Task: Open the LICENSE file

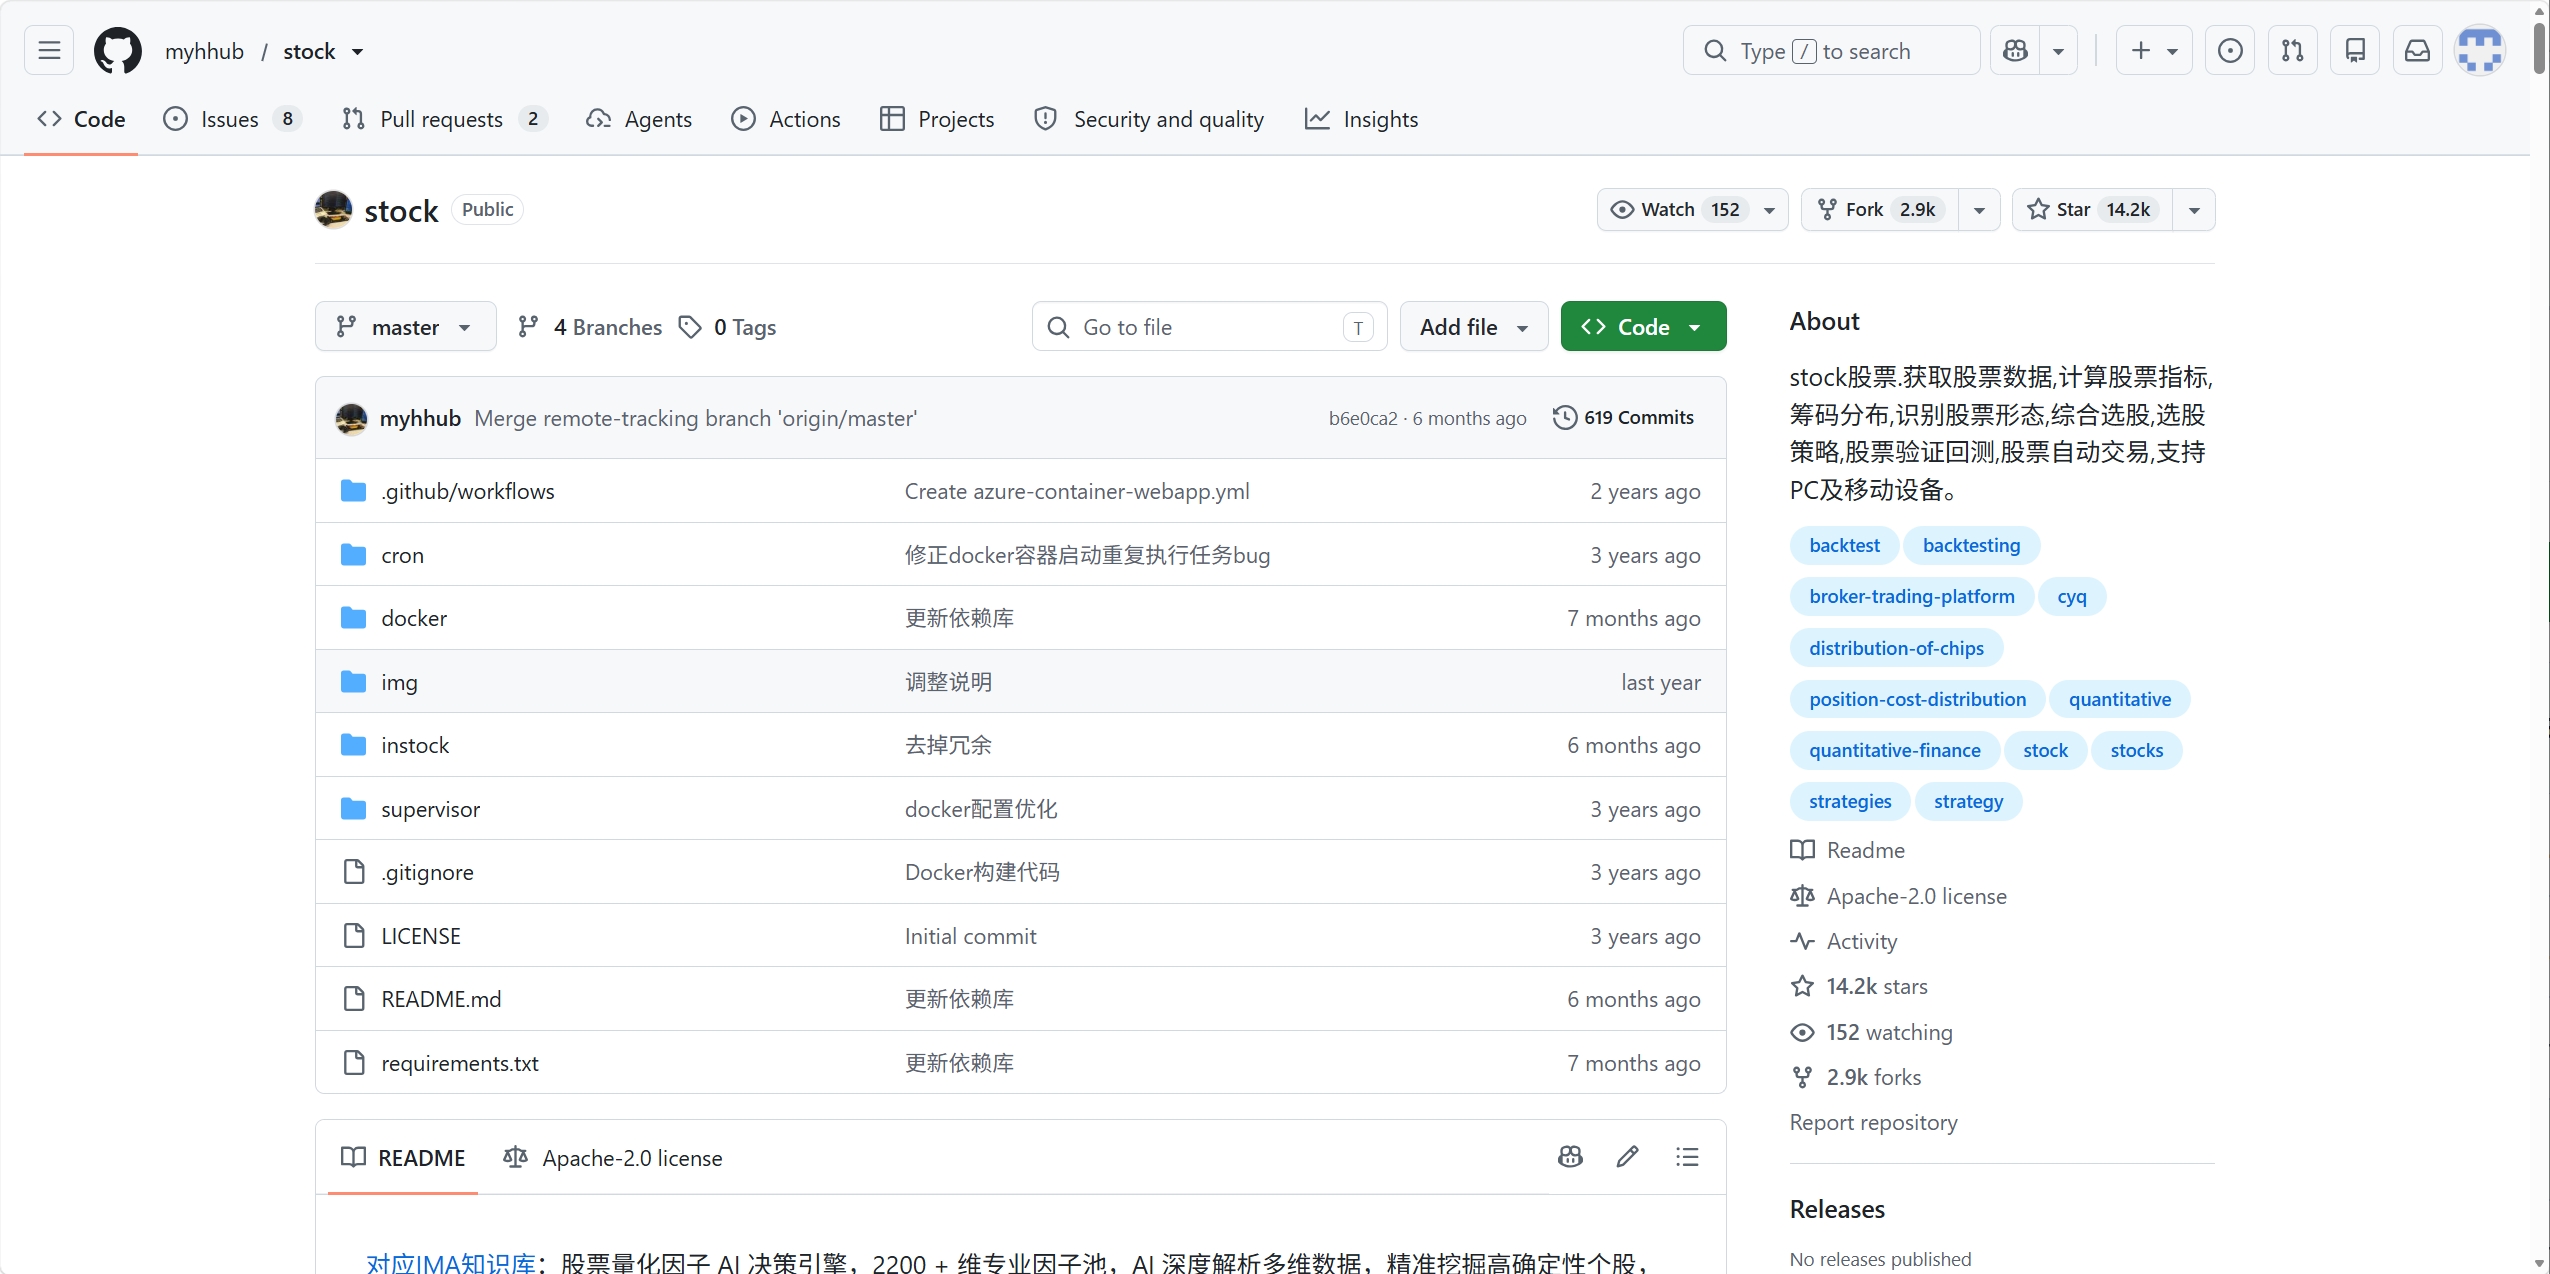Action: click(x=421, y=936)
